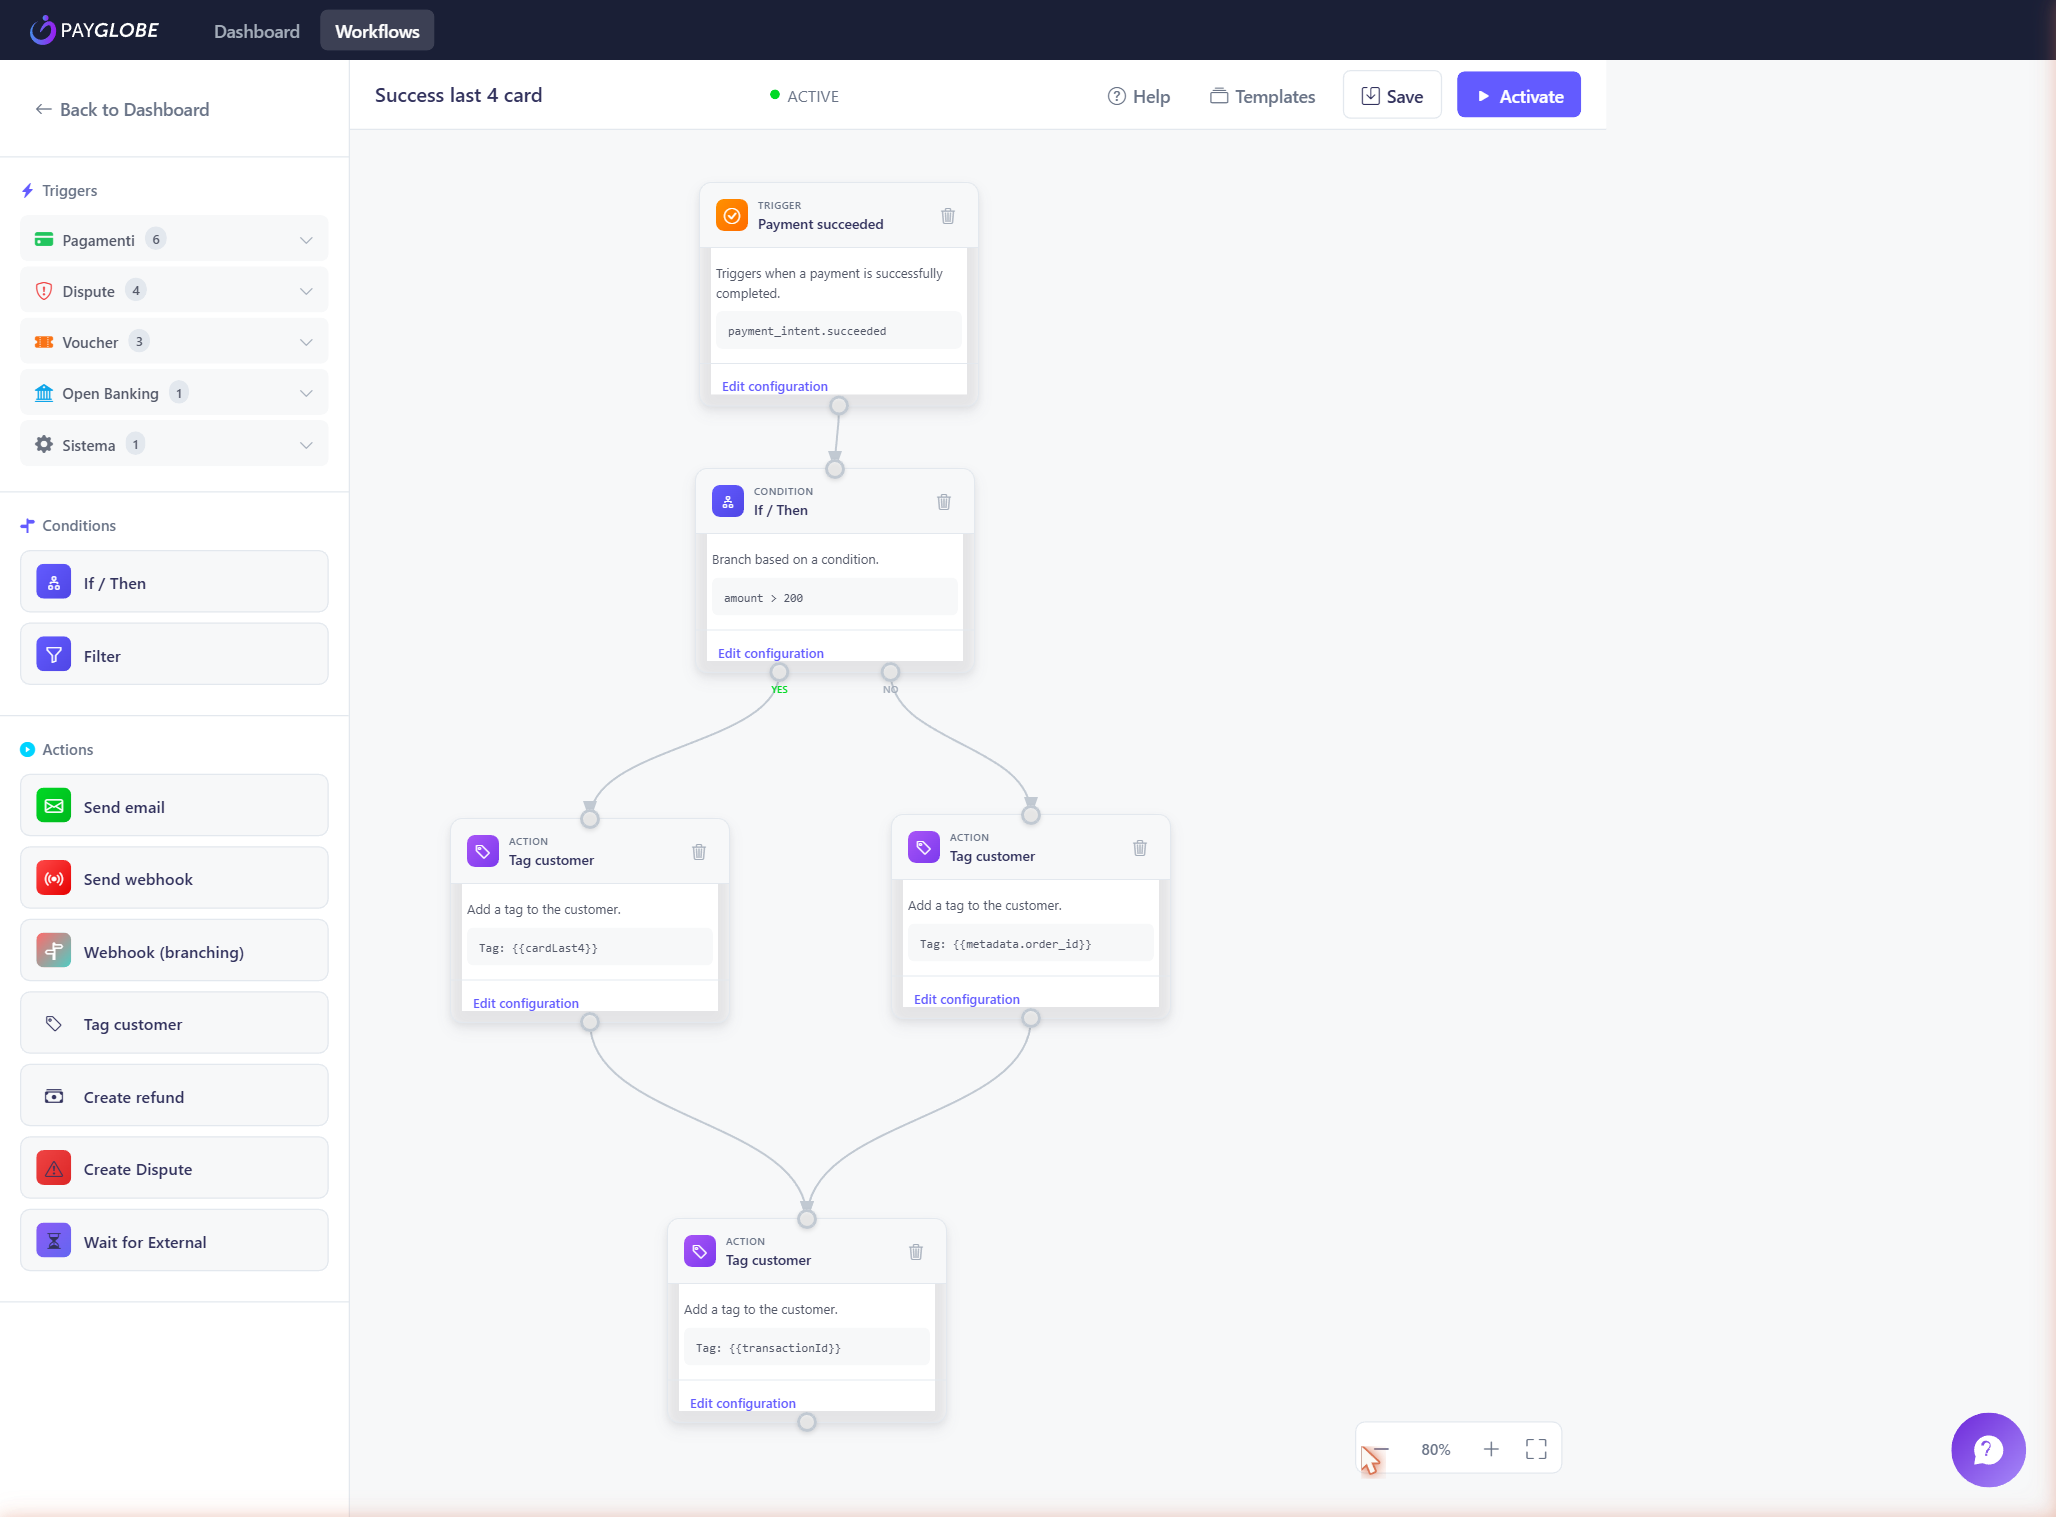
Task: Expand the Sistema triggers group
Action: [x=174, y=445]
